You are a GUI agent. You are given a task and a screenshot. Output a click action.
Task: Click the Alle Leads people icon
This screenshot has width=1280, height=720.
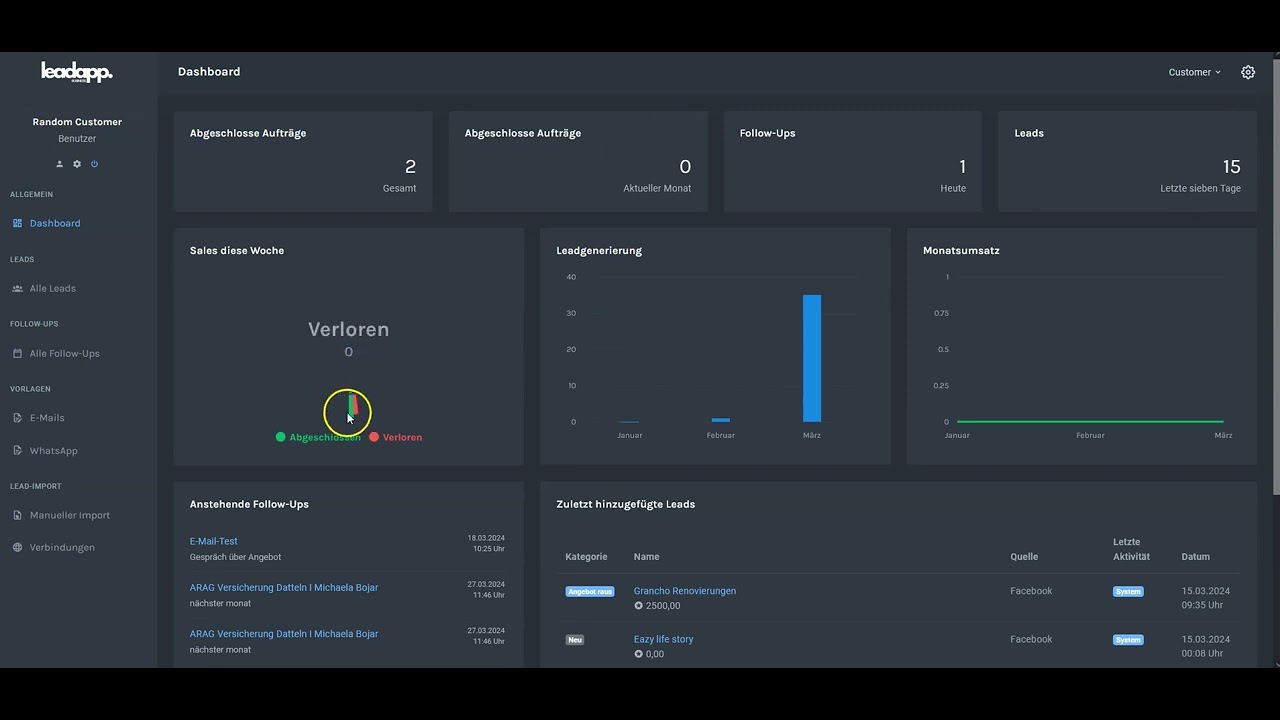17,288
